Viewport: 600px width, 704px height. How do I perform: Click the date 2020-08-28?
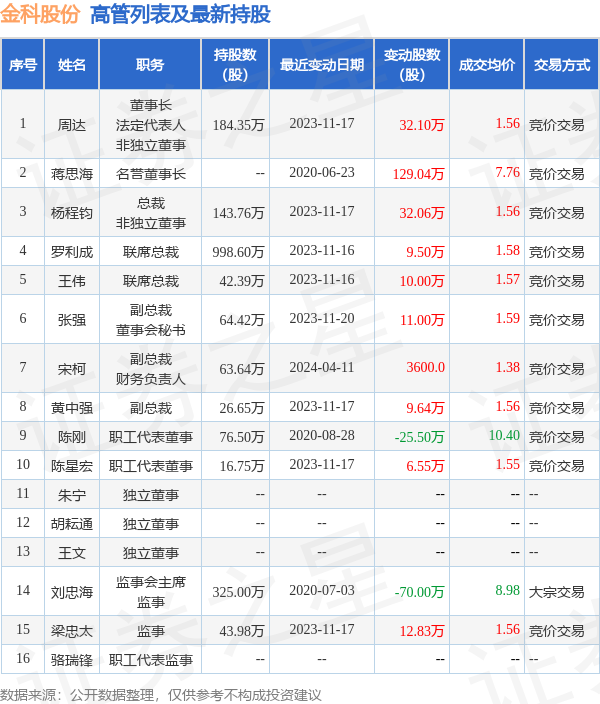coord(322,435)
